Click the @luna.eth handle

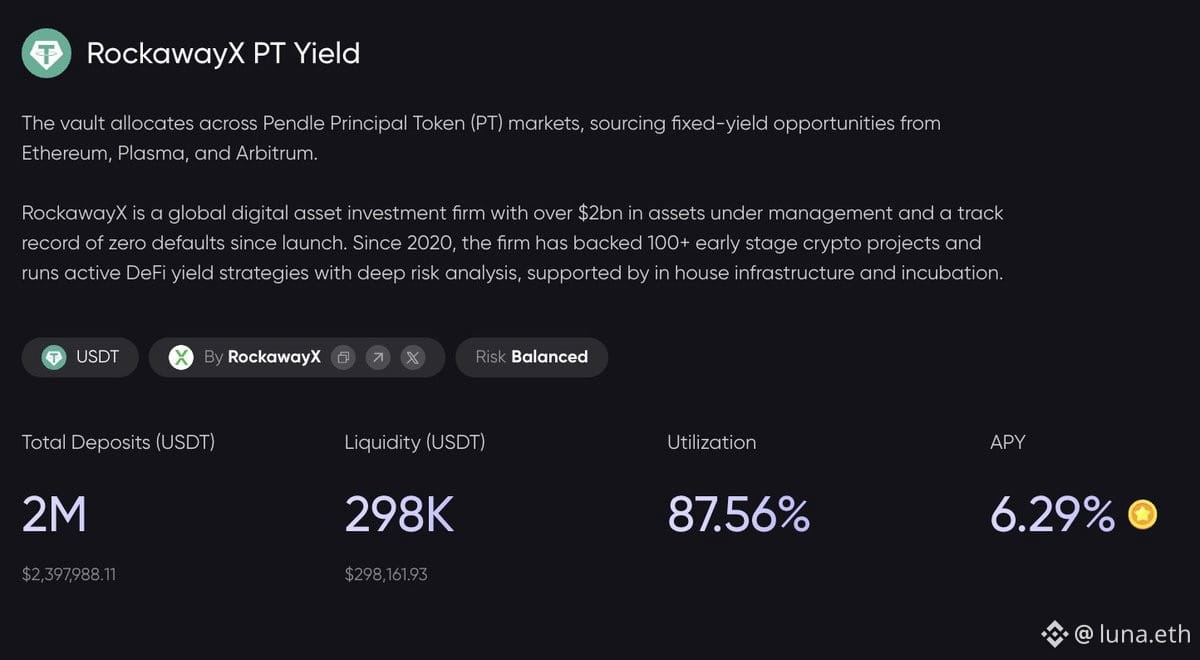tap(1132, 633)
